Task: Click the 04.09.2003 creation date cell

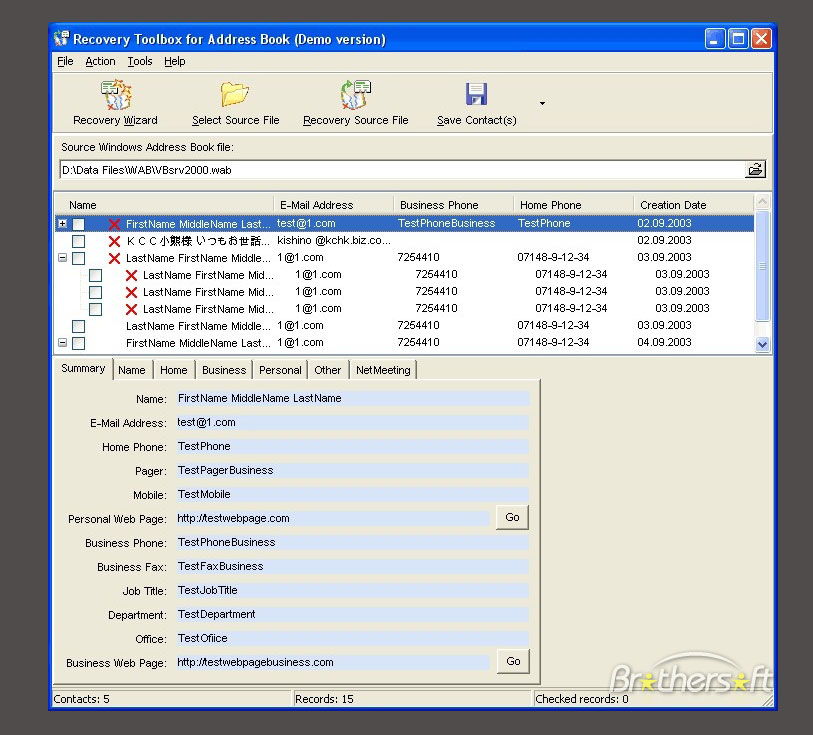Action: click(x=664, y=342)
